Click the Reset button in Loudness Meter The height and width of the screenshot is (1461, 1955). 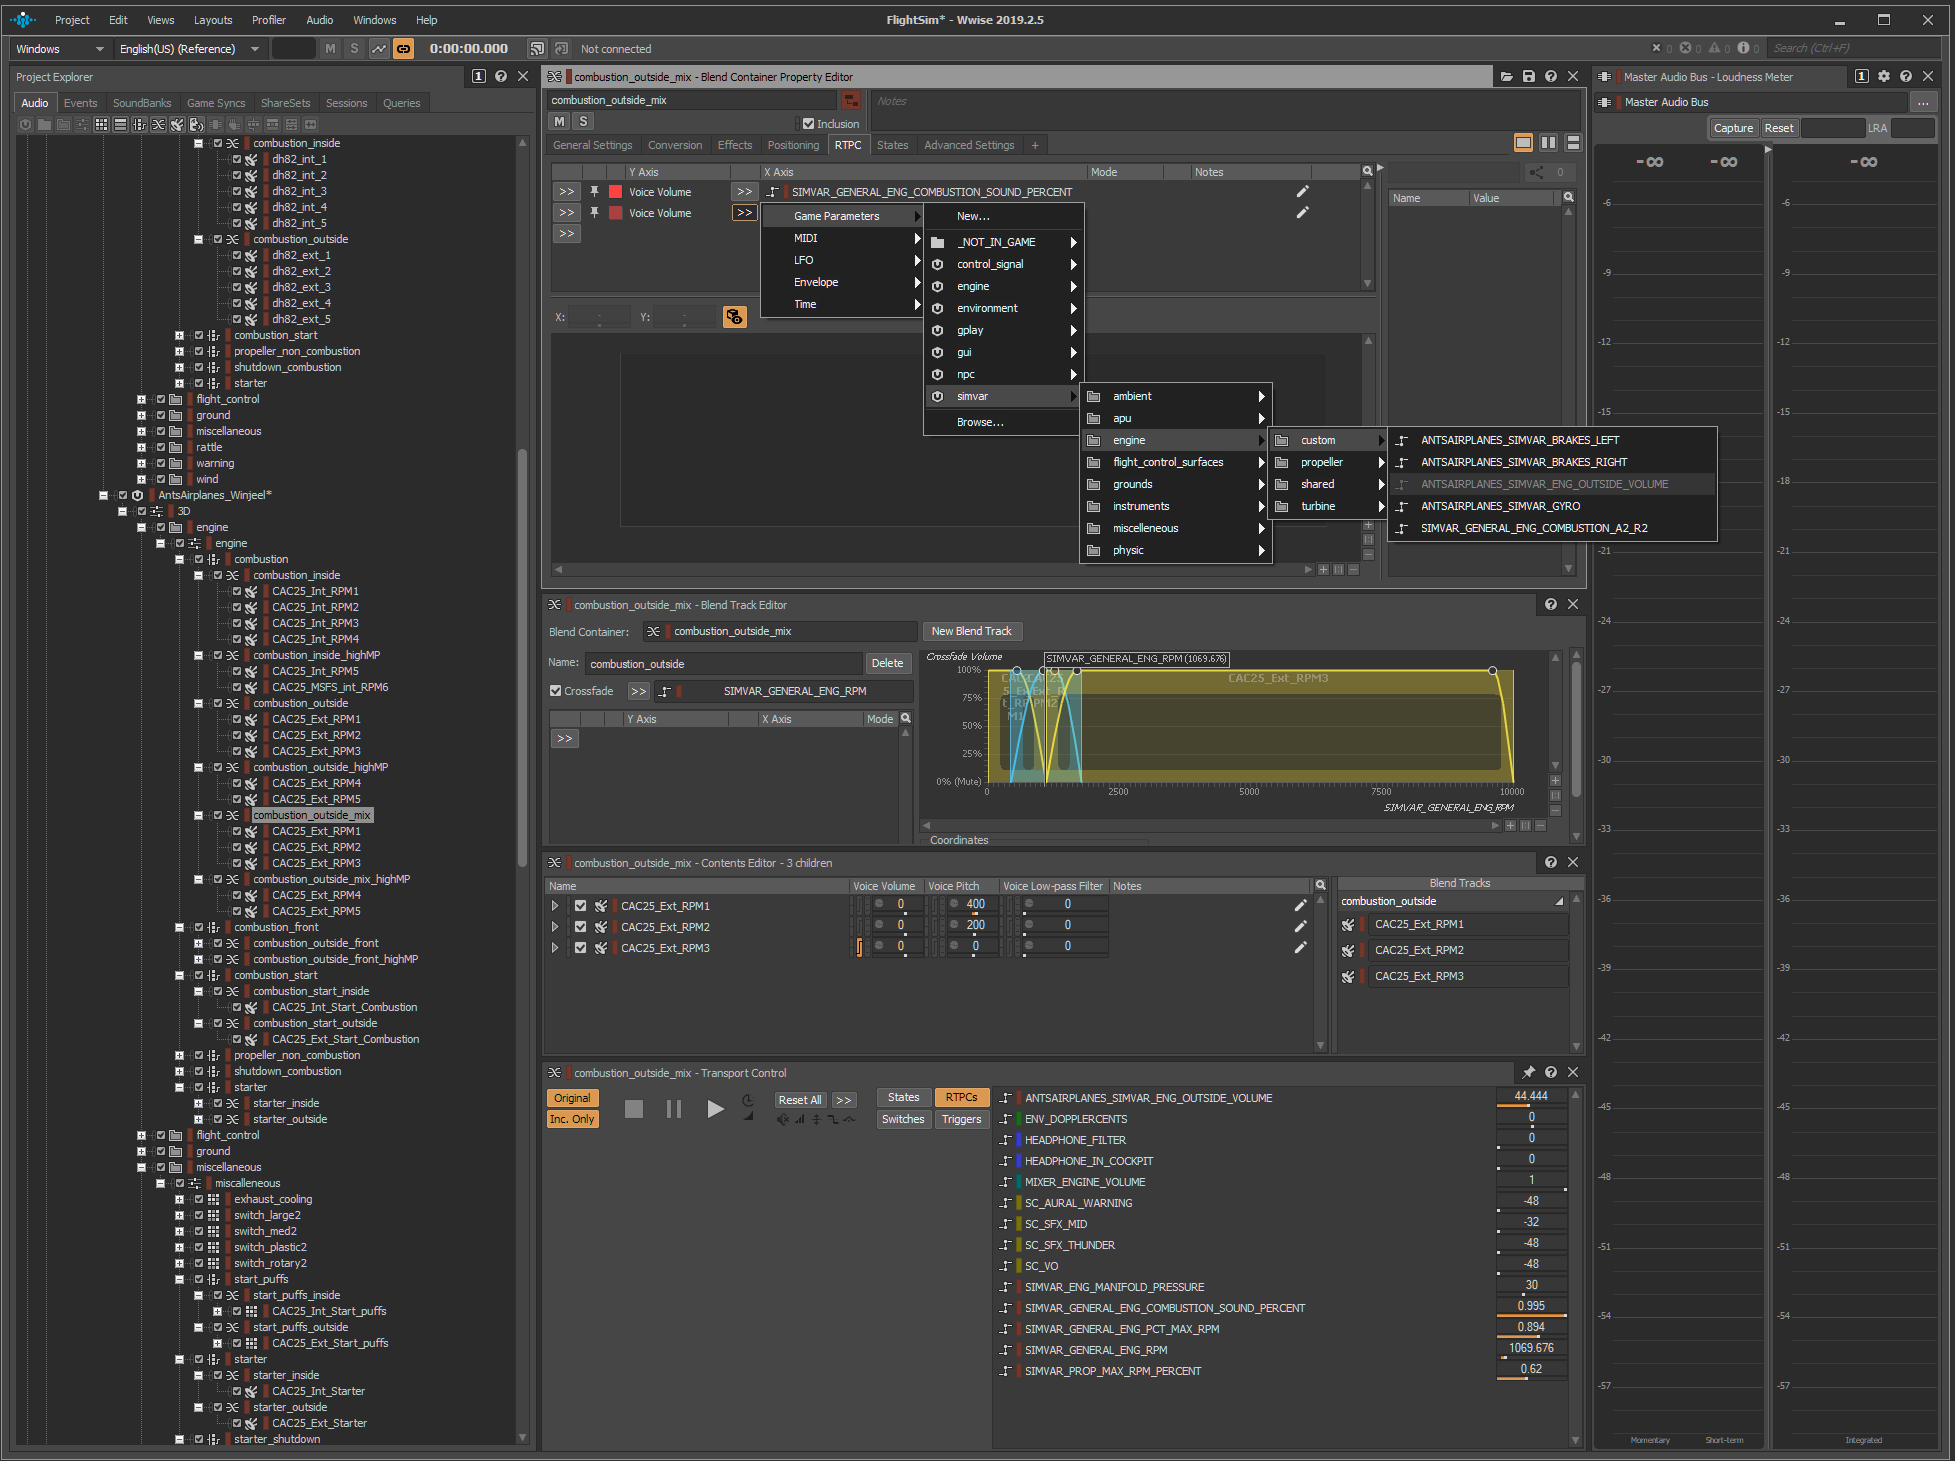(1779, 128)
